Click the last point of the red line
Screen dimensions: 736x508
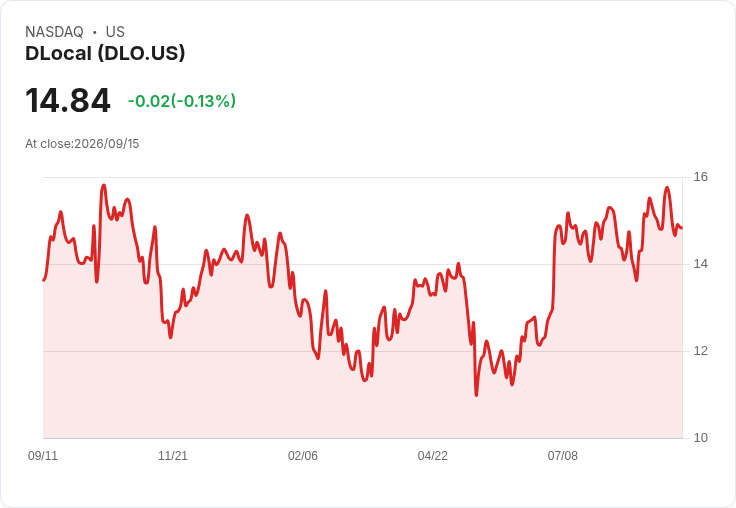click(682, 228)
